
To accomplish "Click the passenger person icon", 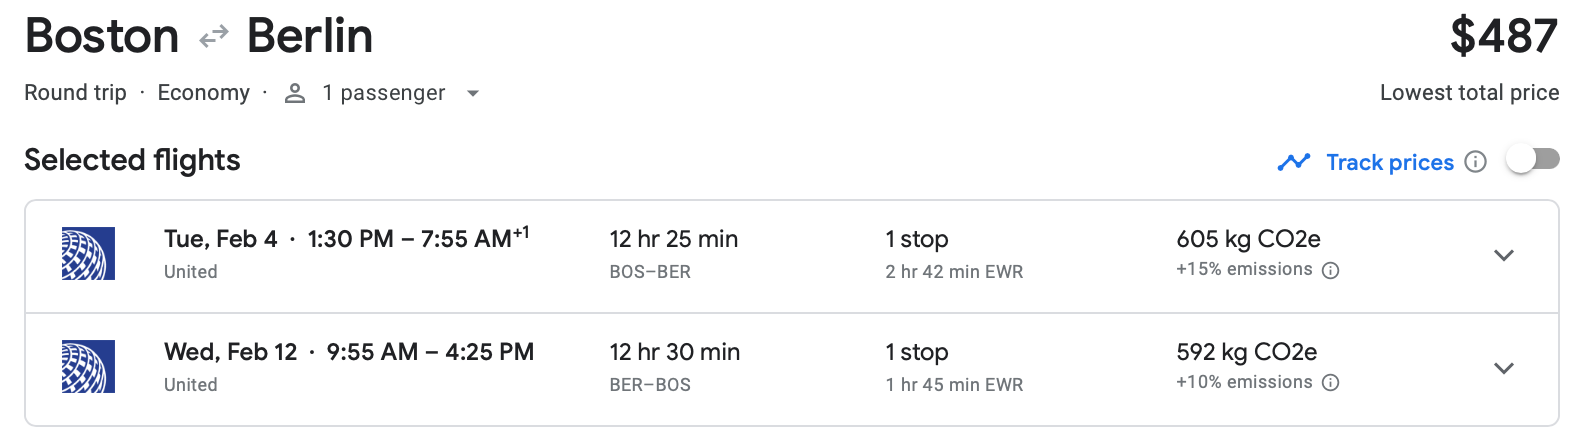I will tap(294, 94).
